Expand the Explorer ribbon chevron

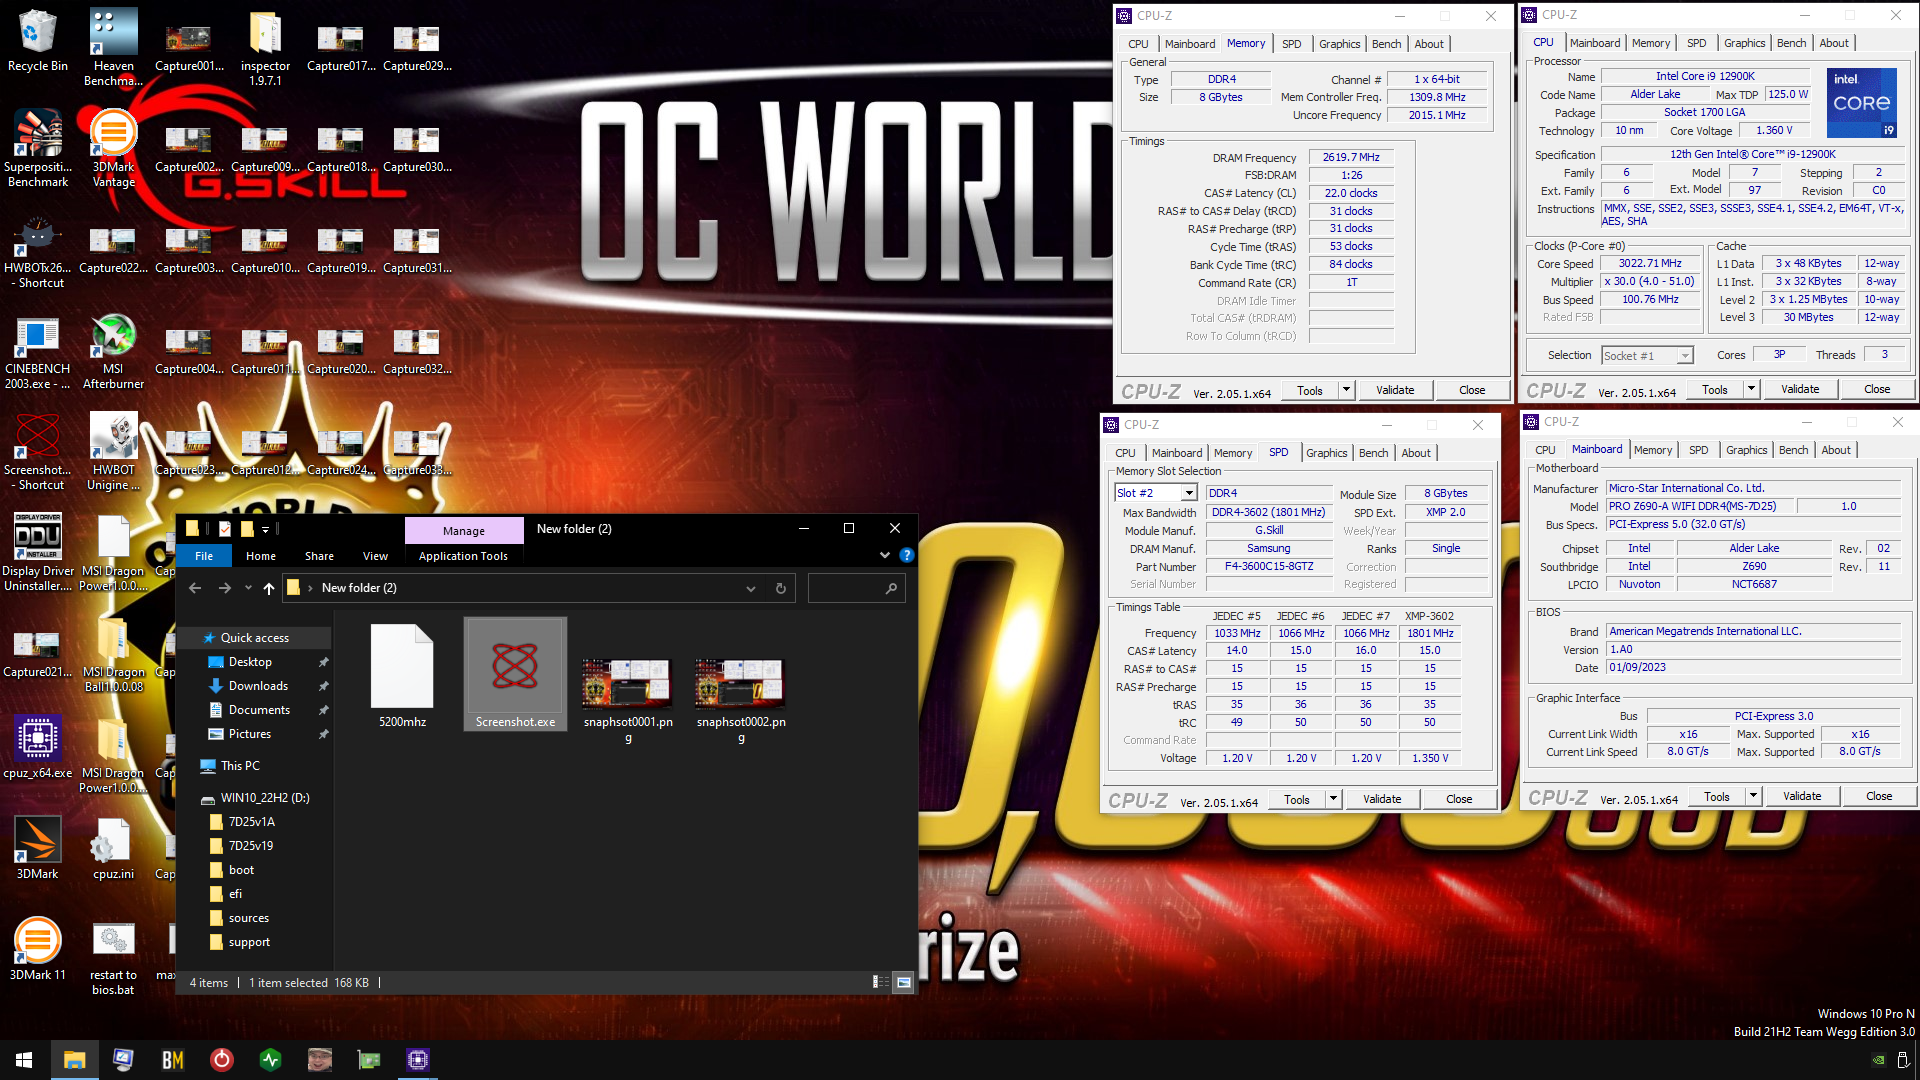[x=884, y=555]
